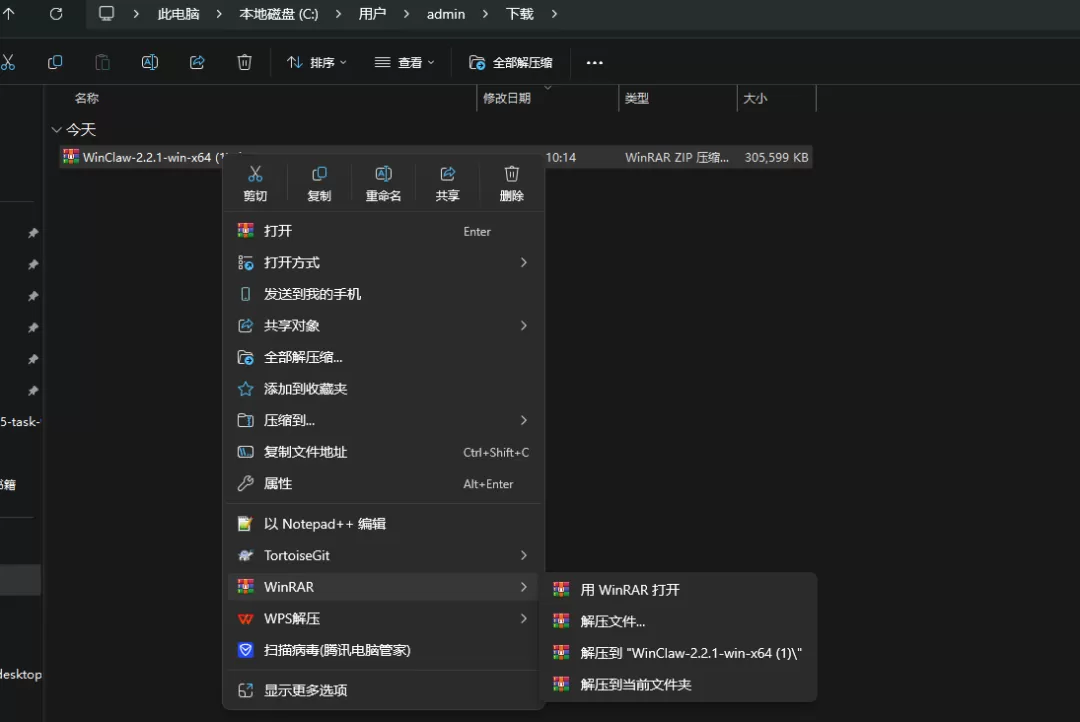This screenshot has height=722, width=1080.
Task: Click the computer monitor icon in breadcrumb
Action: click(x=106, y=14)
